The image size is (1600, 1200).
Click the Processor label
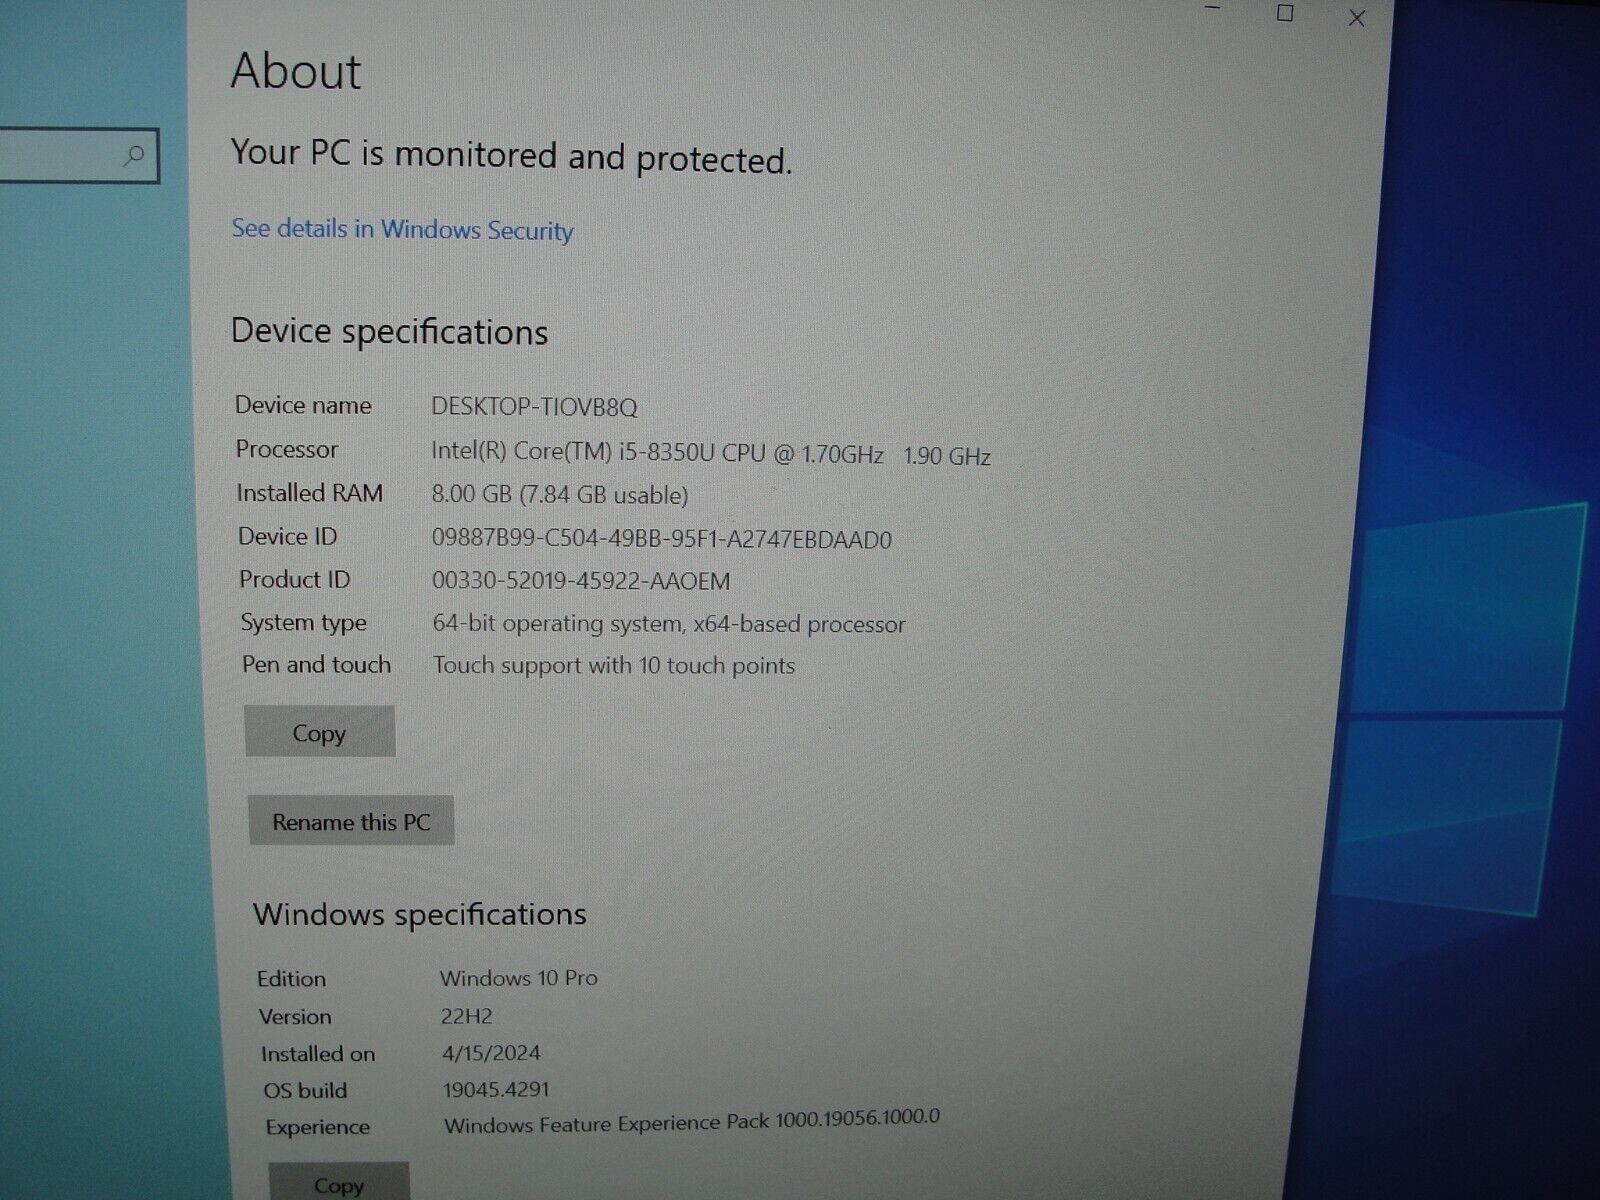[x=287, y=450]
